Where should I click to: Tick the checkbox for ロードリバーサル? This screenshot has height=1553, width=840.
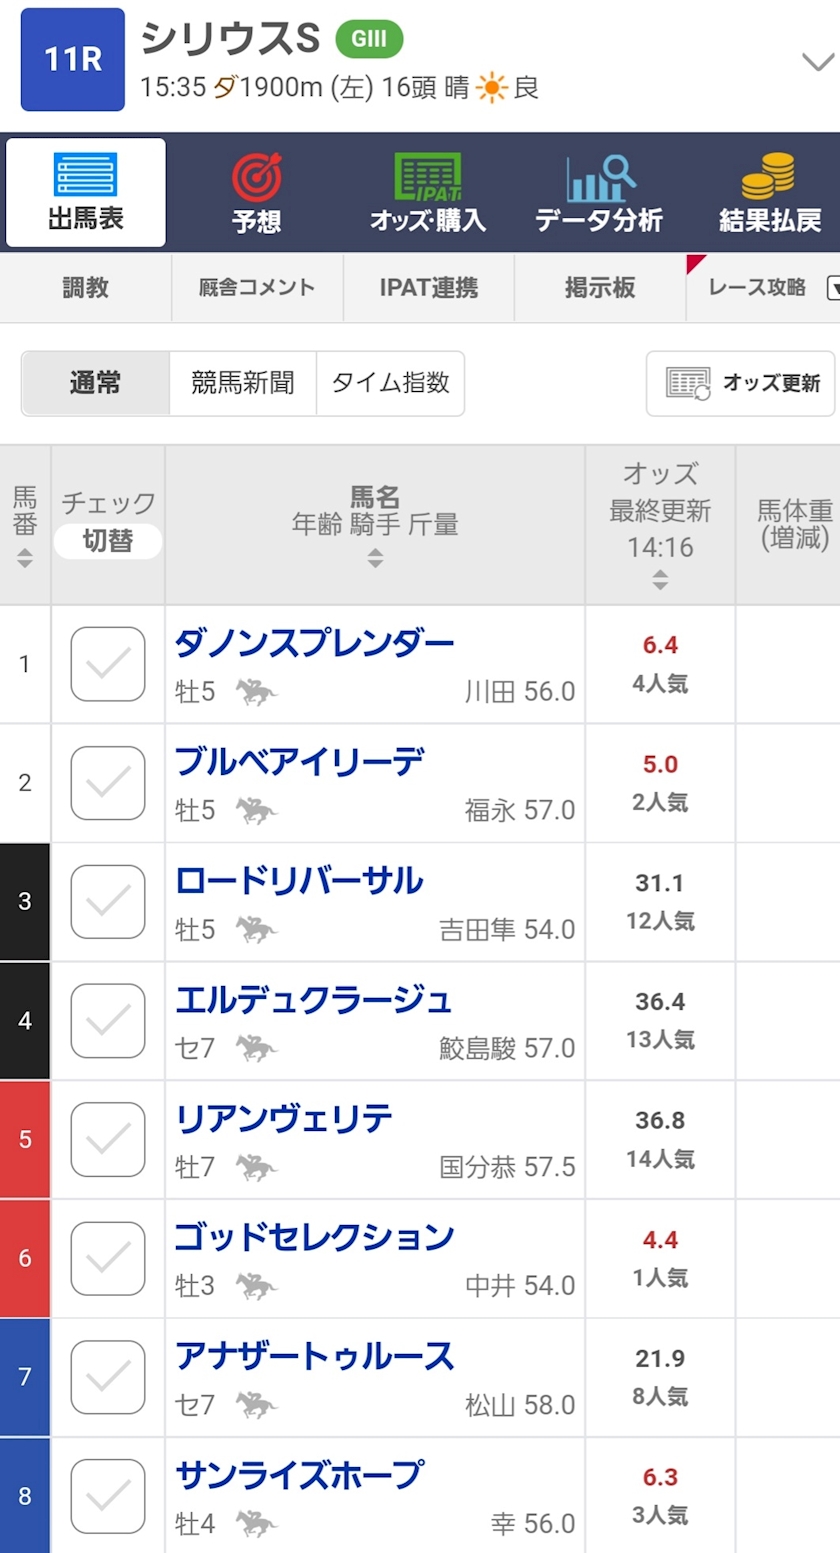coord(108,902)
